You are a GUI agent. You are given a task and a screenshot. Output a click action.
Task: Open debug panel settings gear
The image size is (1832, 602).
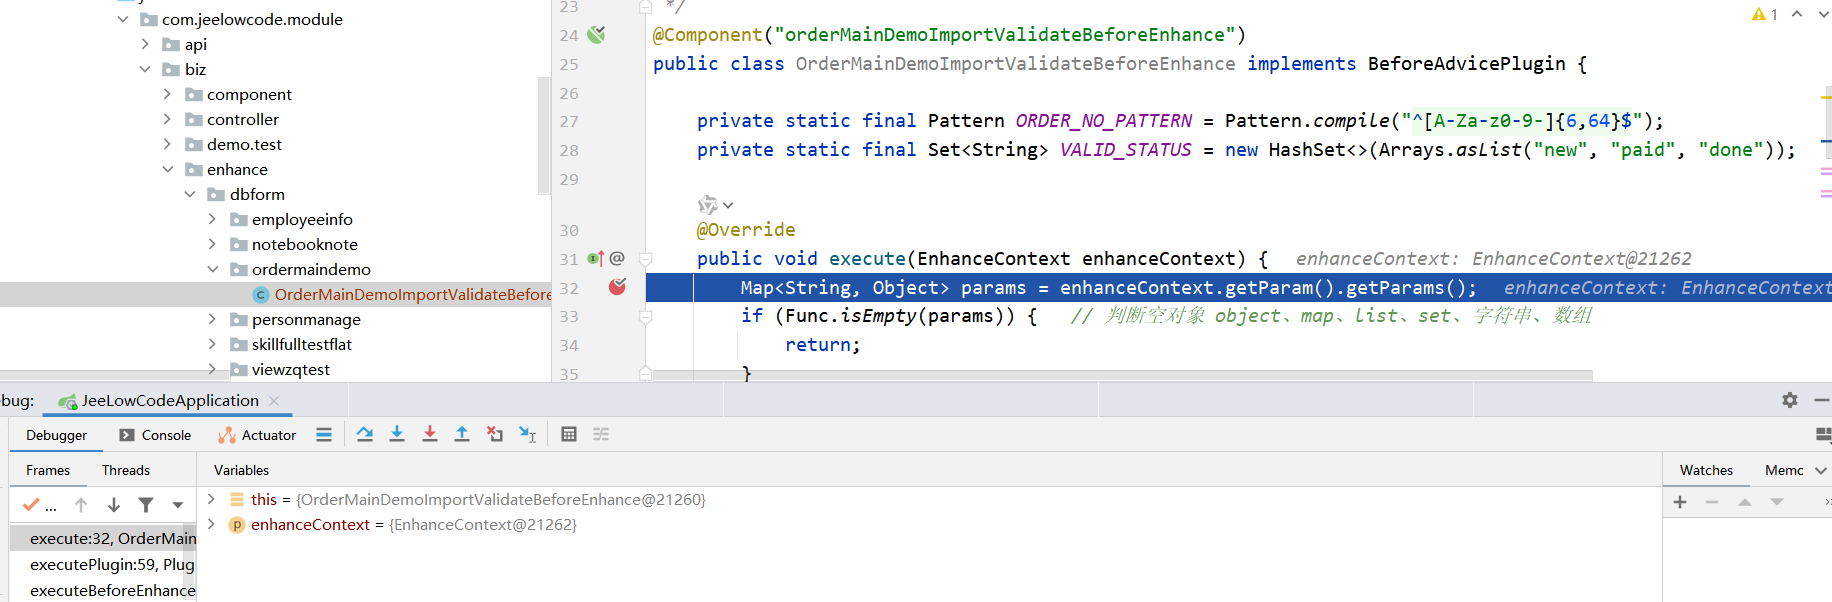[1790, 400]
